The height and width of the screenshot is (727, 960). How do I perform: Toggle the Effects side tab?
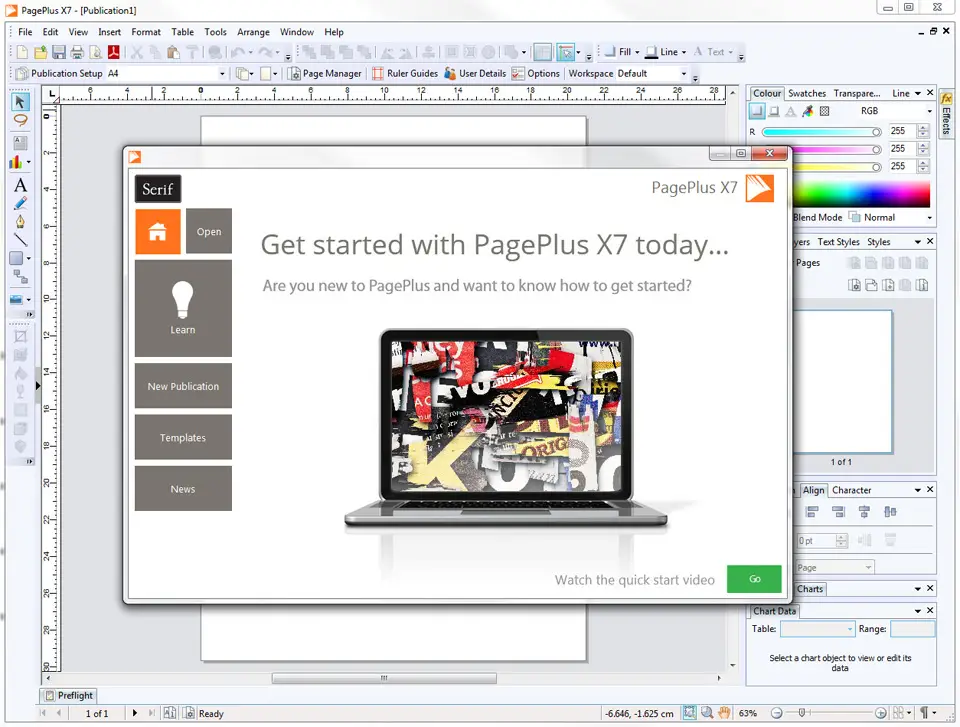pyautogui.click(x=947, y=115)
